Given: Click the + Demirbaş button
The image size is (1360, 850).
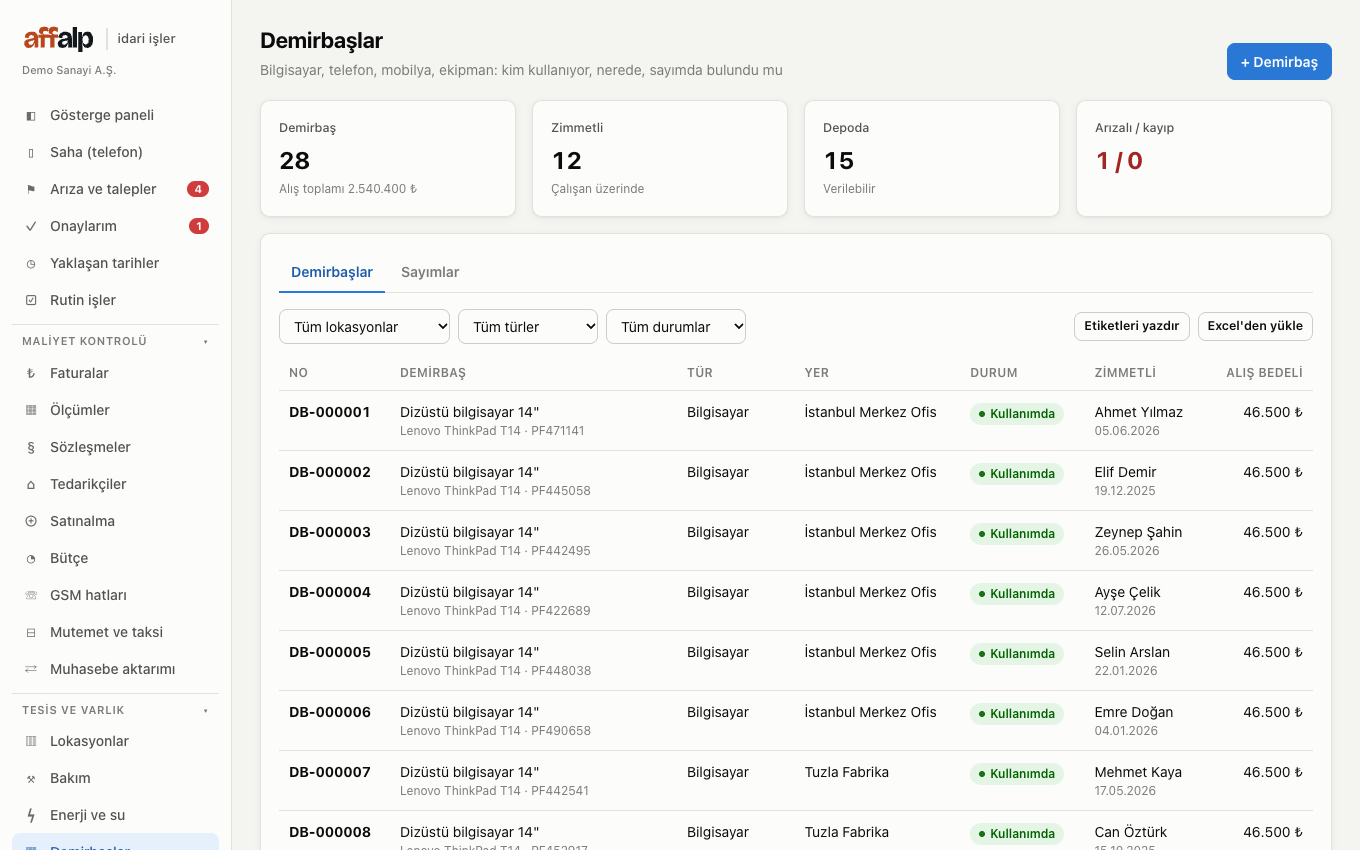Looking at the screenshot, I should pos(1279,62).
